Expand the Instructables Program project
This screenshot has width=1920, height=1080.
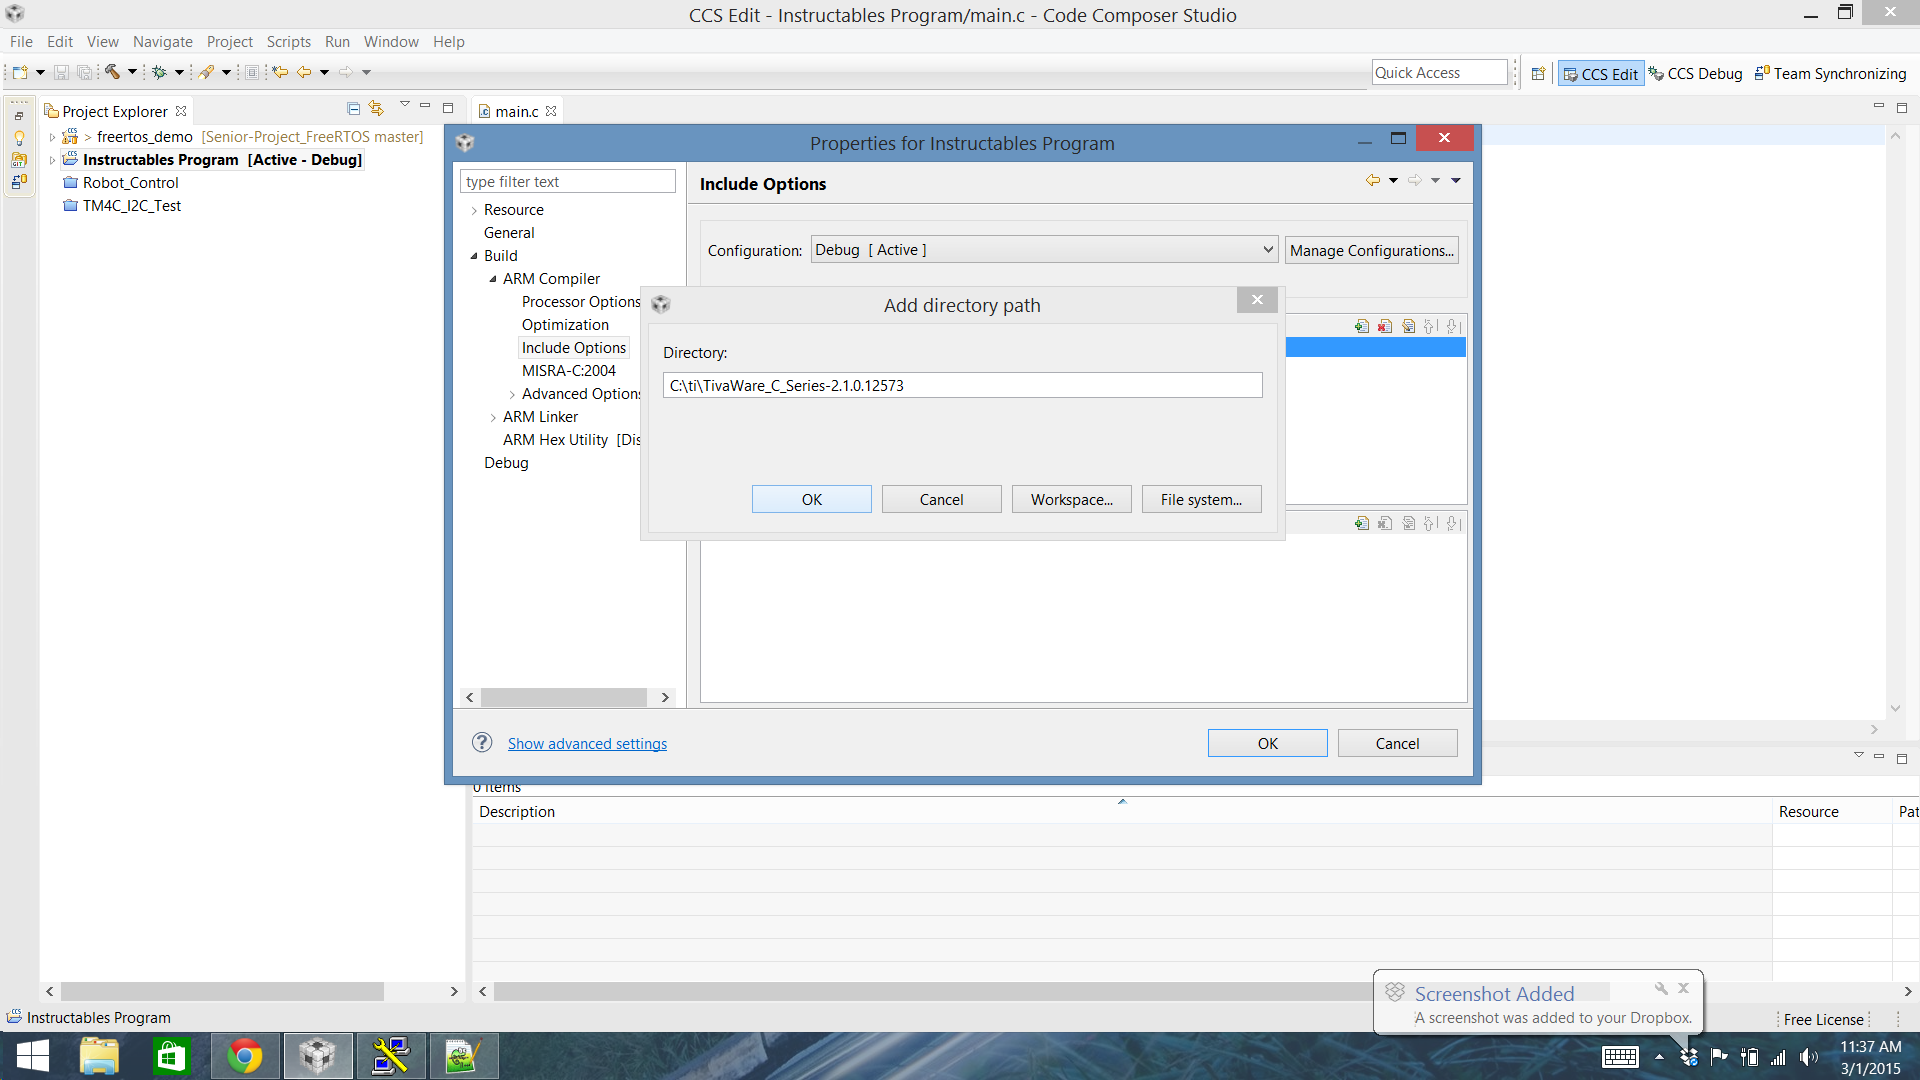coord(52,160)
